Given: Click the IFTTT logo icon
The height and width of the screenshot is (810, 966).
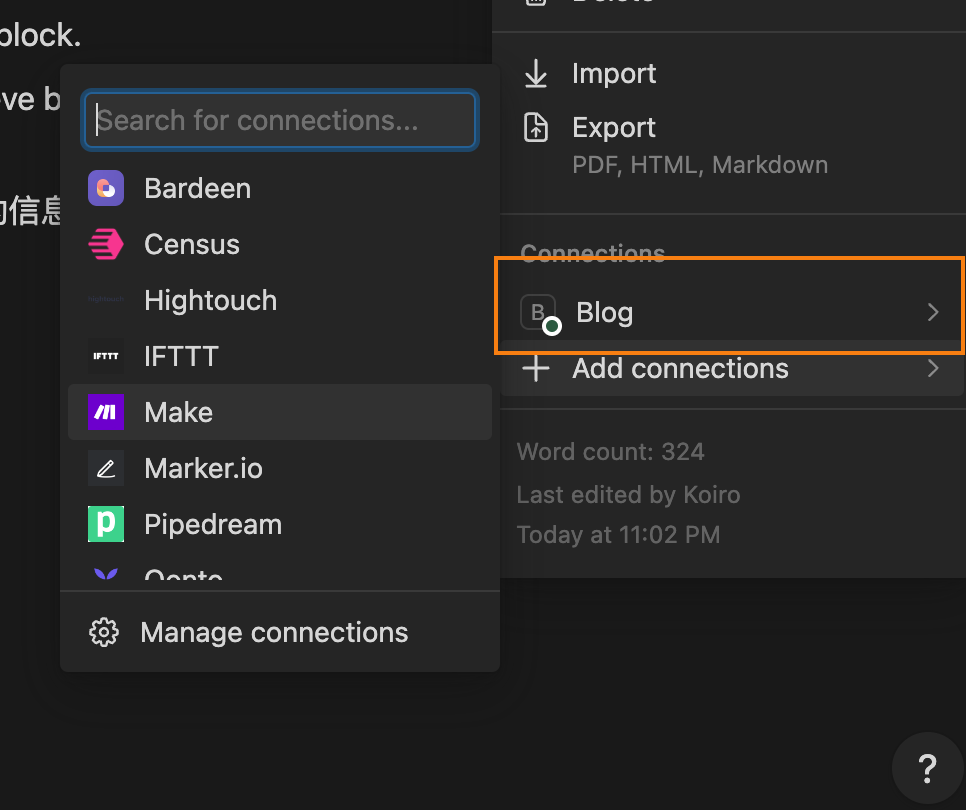Looking at the screenshot, I should [106, 356].
